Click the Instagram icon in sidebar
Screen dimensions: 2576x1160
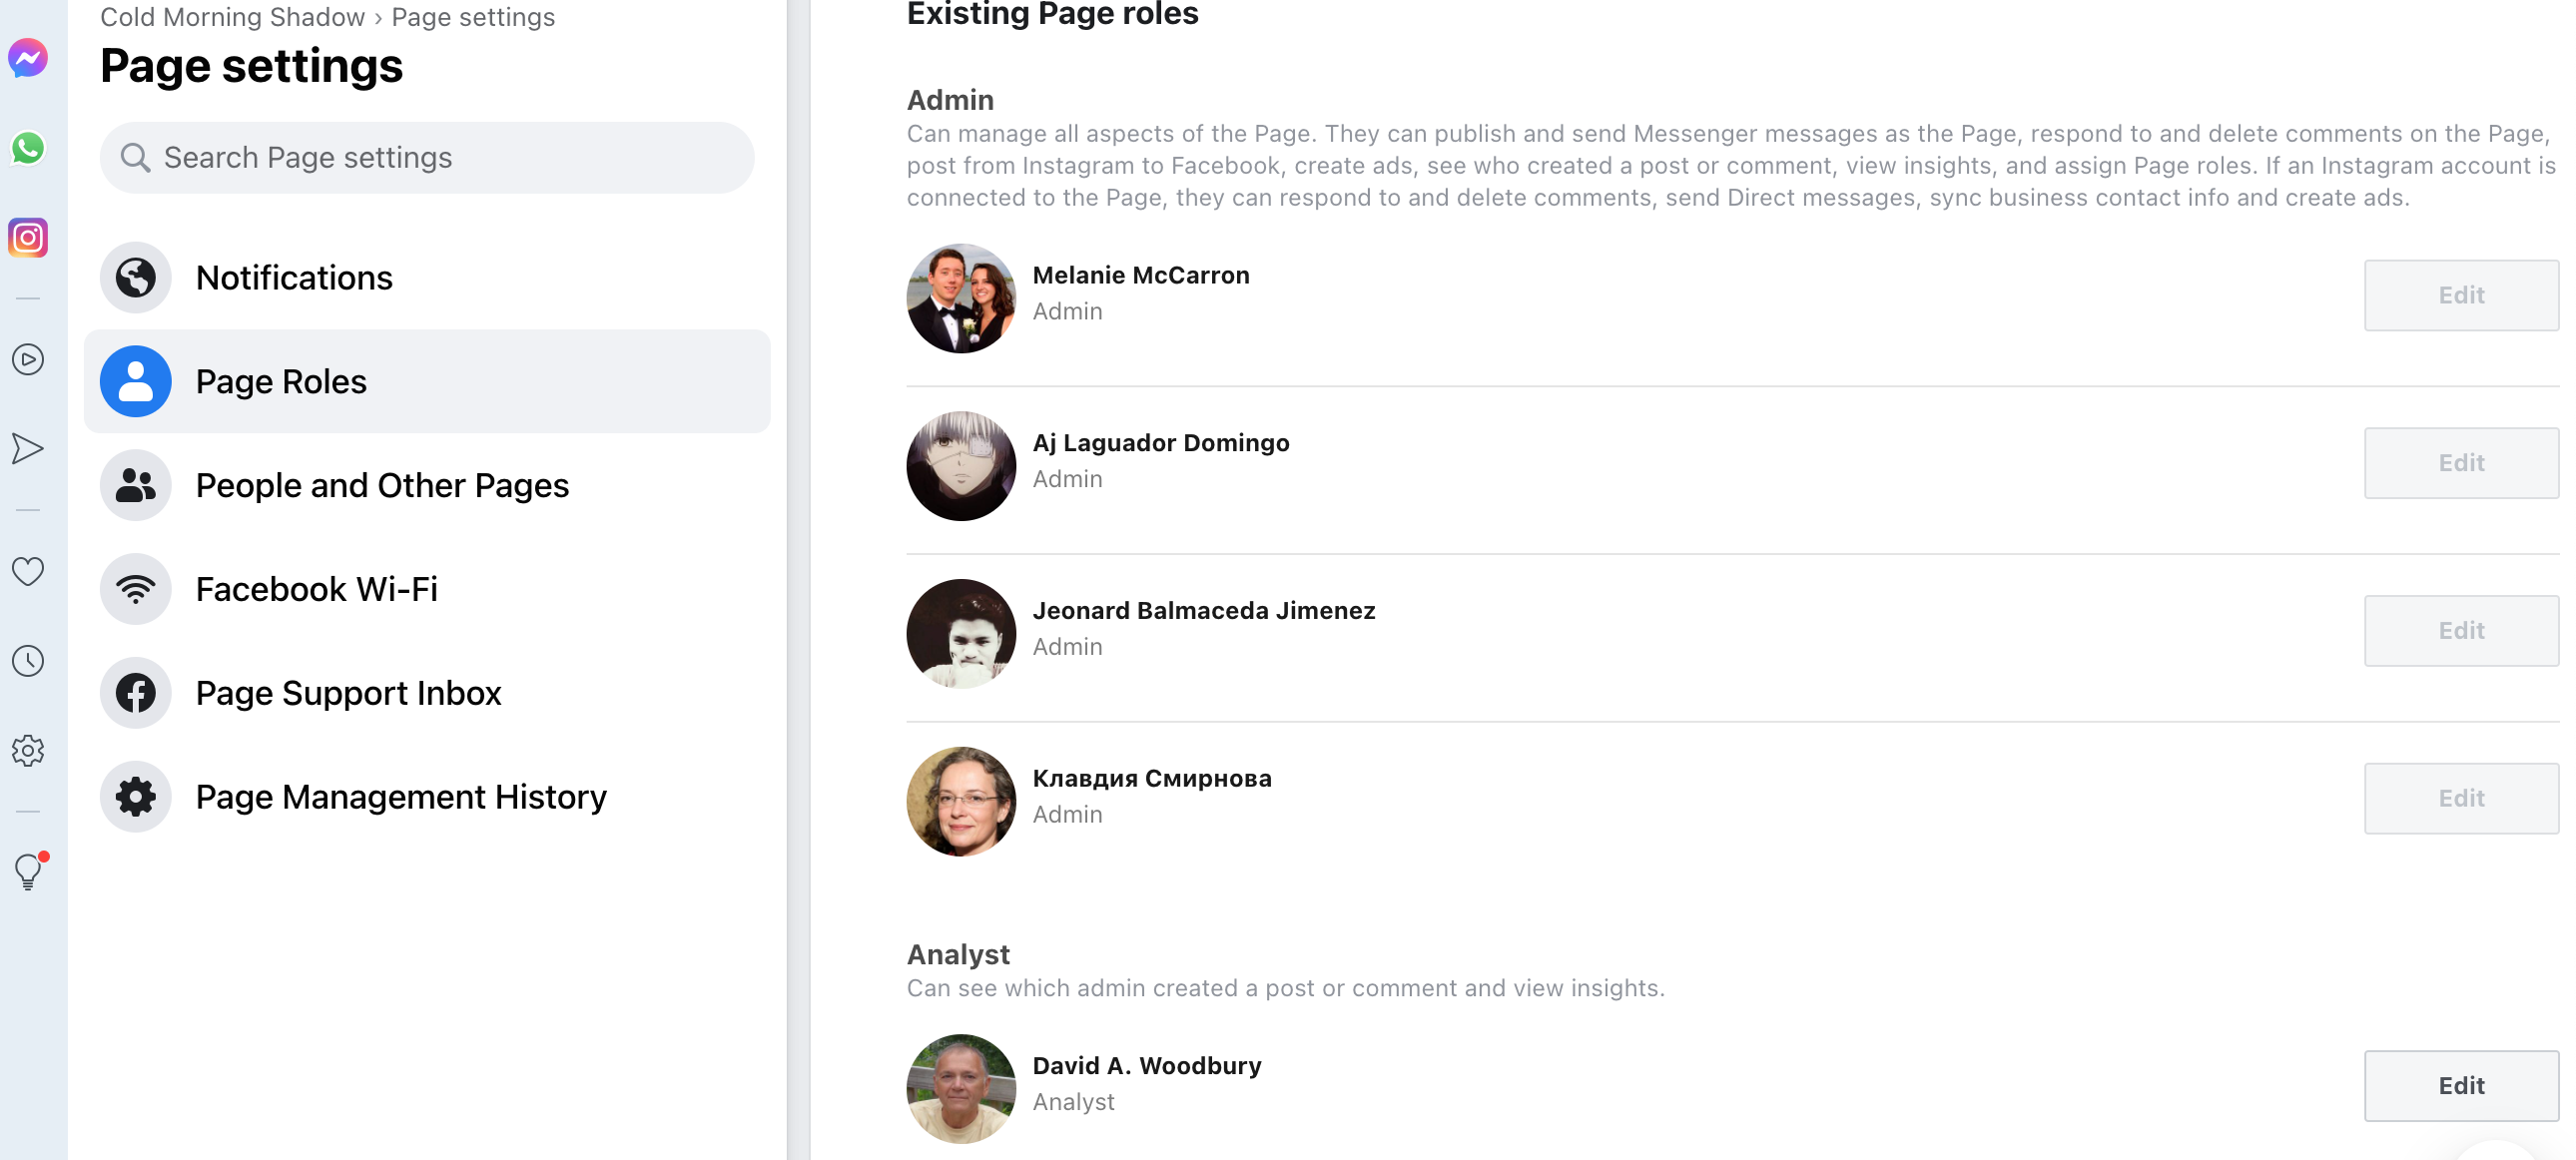click(x=28, y=238)
